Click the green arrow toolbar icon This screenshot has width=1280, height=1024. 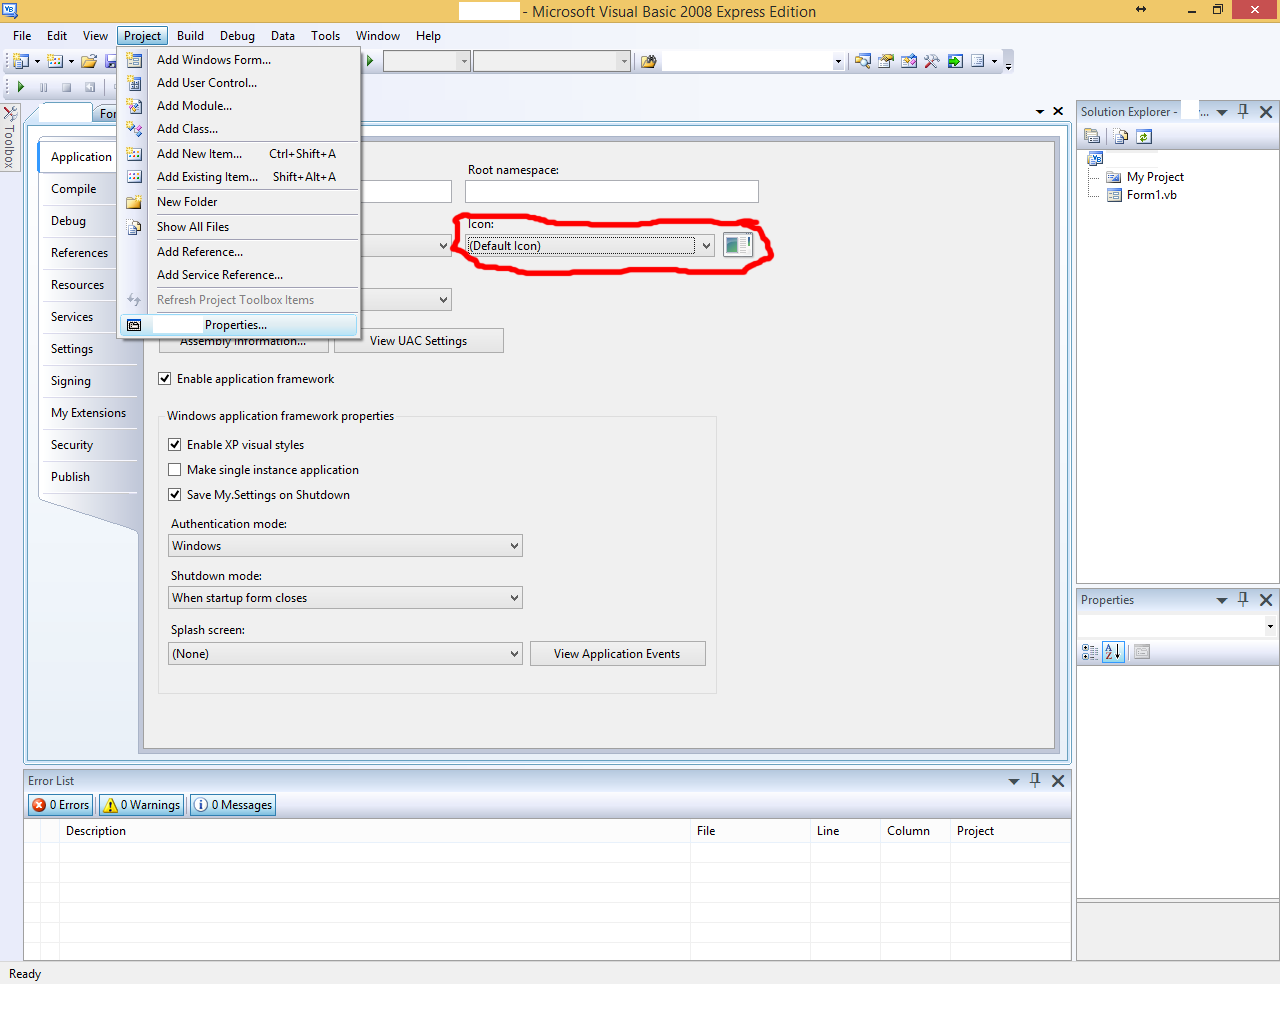click(955, 61)
